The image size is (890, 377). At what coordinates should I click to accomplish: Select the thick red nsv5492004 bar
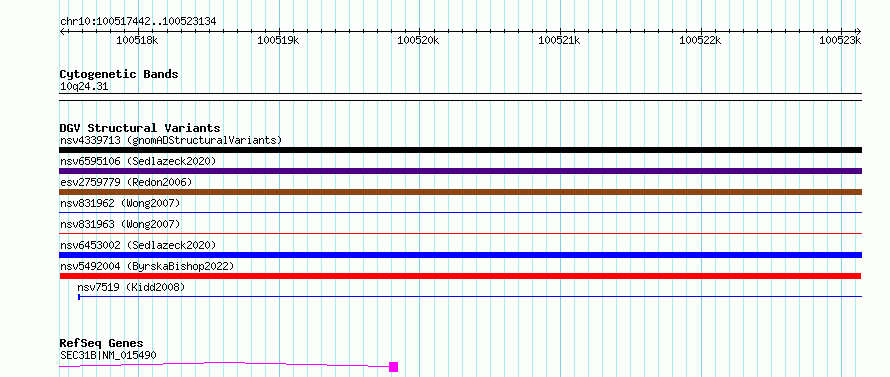(x=460, y=276)
